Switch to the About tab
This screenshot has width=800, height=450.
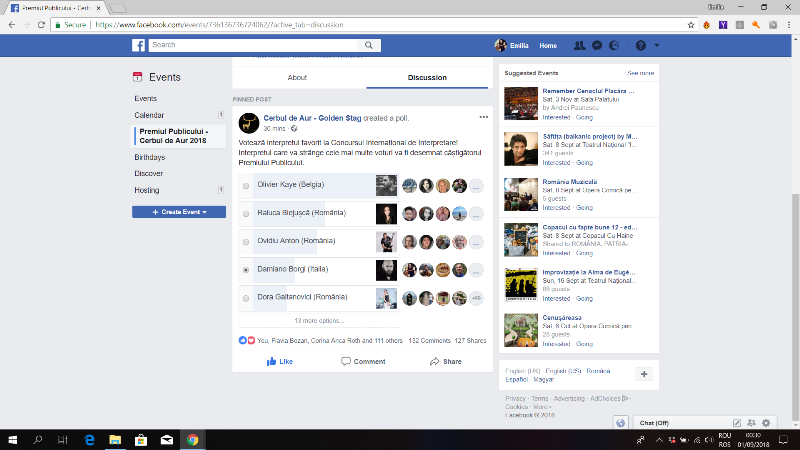click(297, 77)
